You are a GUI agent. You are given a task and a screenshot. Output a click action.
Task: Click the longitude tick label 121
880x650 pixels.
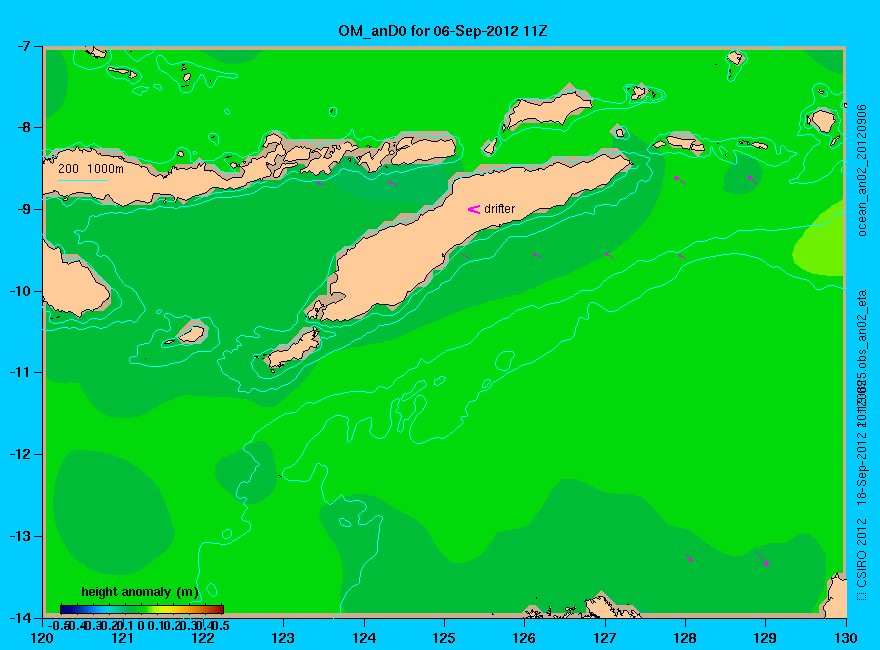click(122, 638)
